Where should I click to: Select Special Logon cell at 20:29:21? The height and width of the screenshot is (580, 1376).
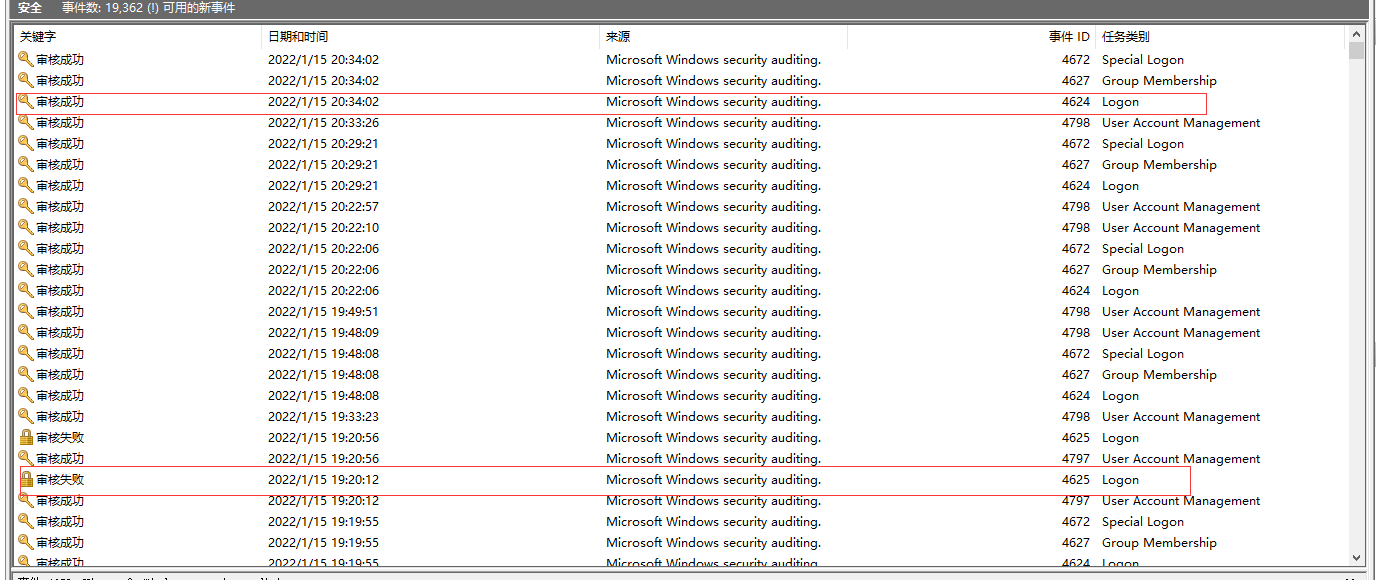[x=1142, y=143]
